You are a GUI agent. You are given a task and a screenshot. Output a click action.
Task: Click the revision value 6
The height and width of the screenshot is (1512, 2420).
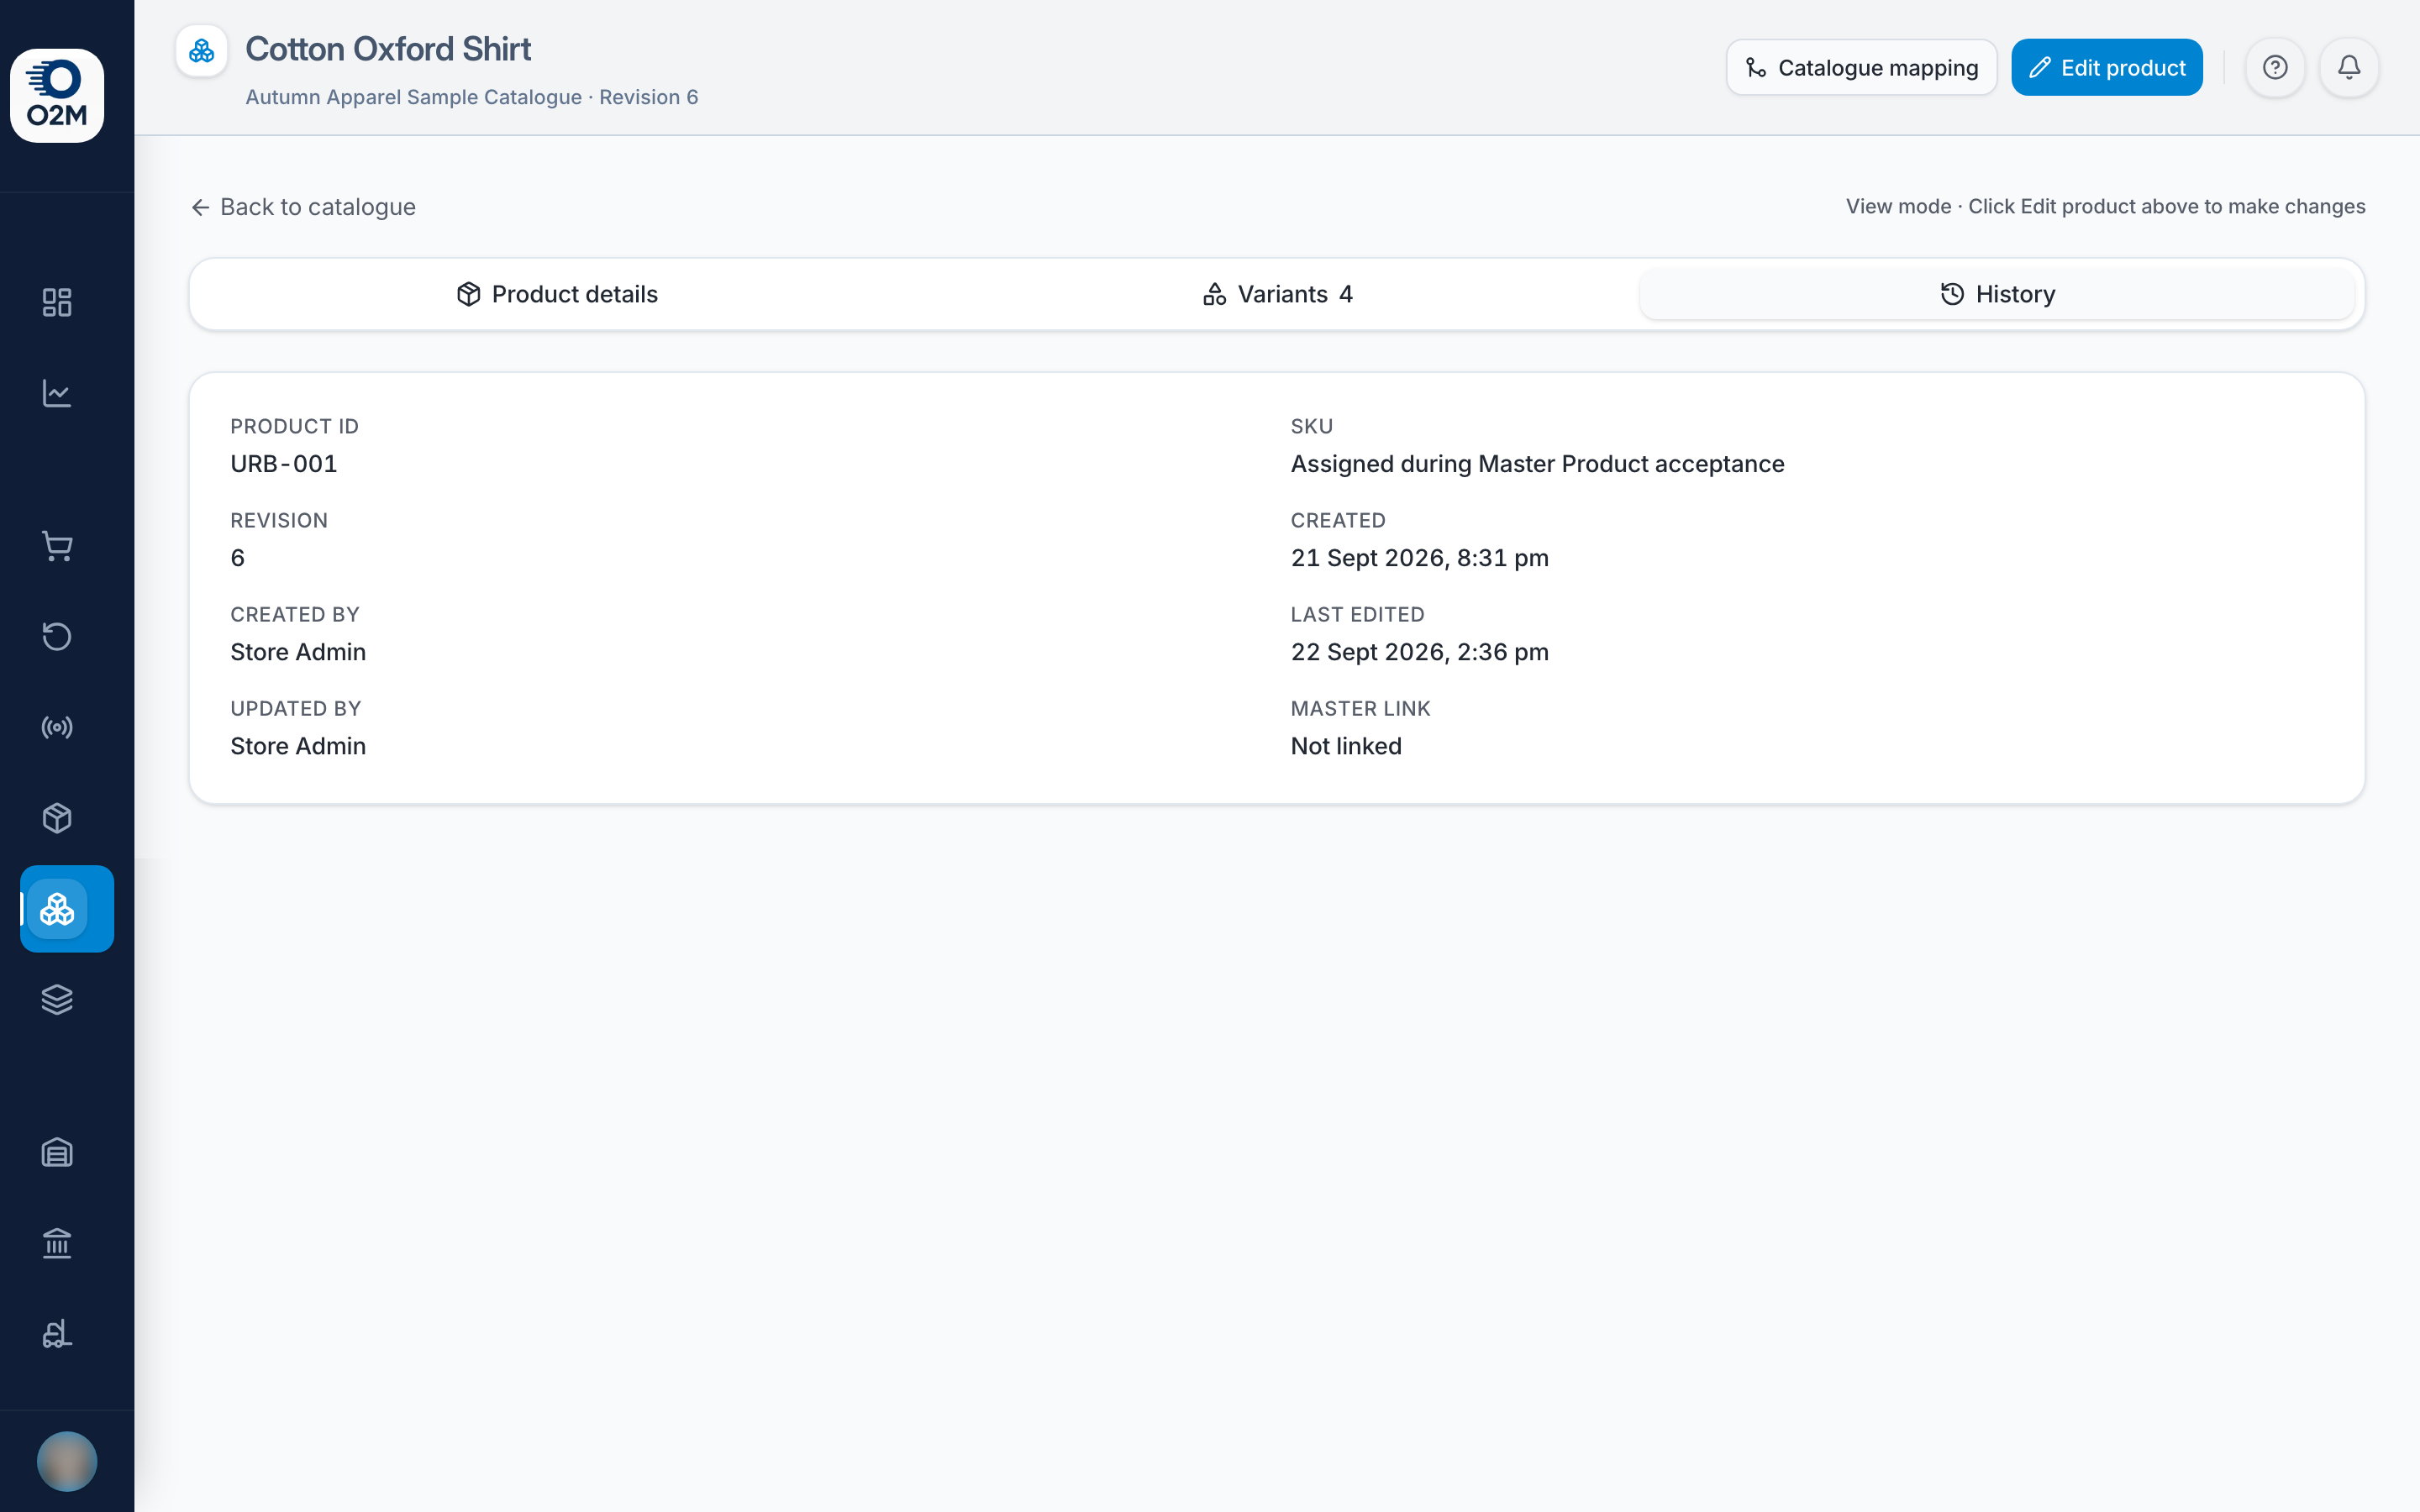238,558
